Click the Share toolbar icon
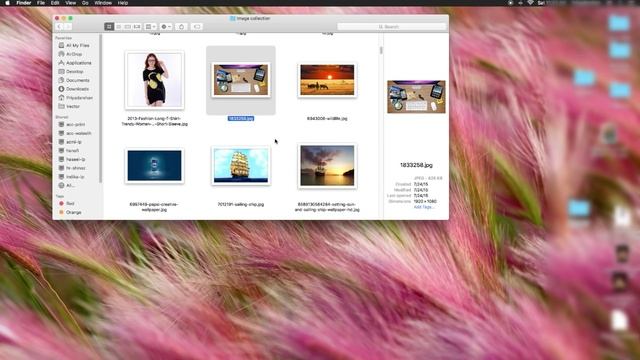The image size is (640, 360). [182, 27]
